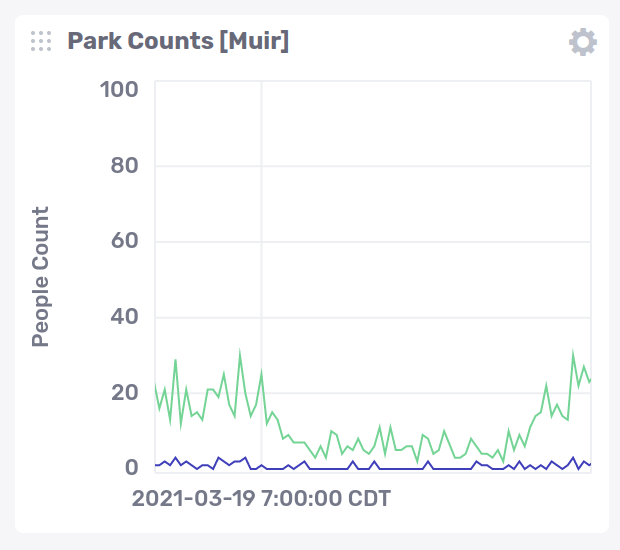620x550 pixels.
Task: Click the green line's tallest peak near right edge
Action: (573, 352)
